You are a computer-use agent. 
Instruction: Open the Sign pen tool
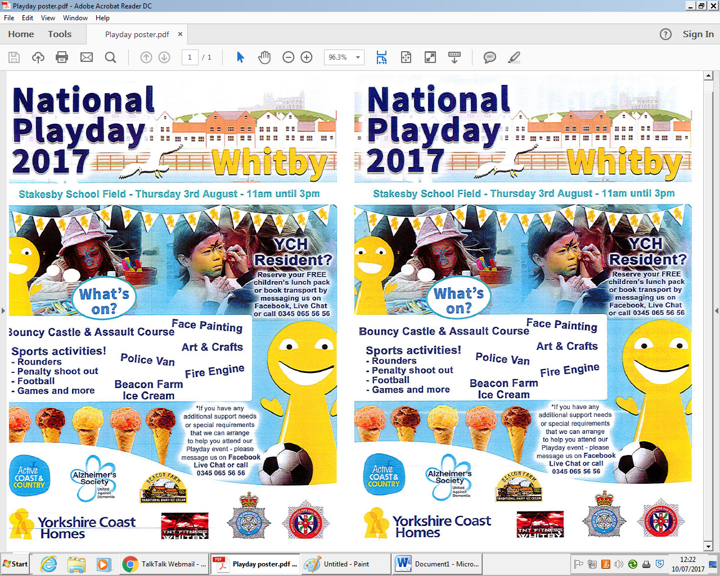[x=515, y=58]
